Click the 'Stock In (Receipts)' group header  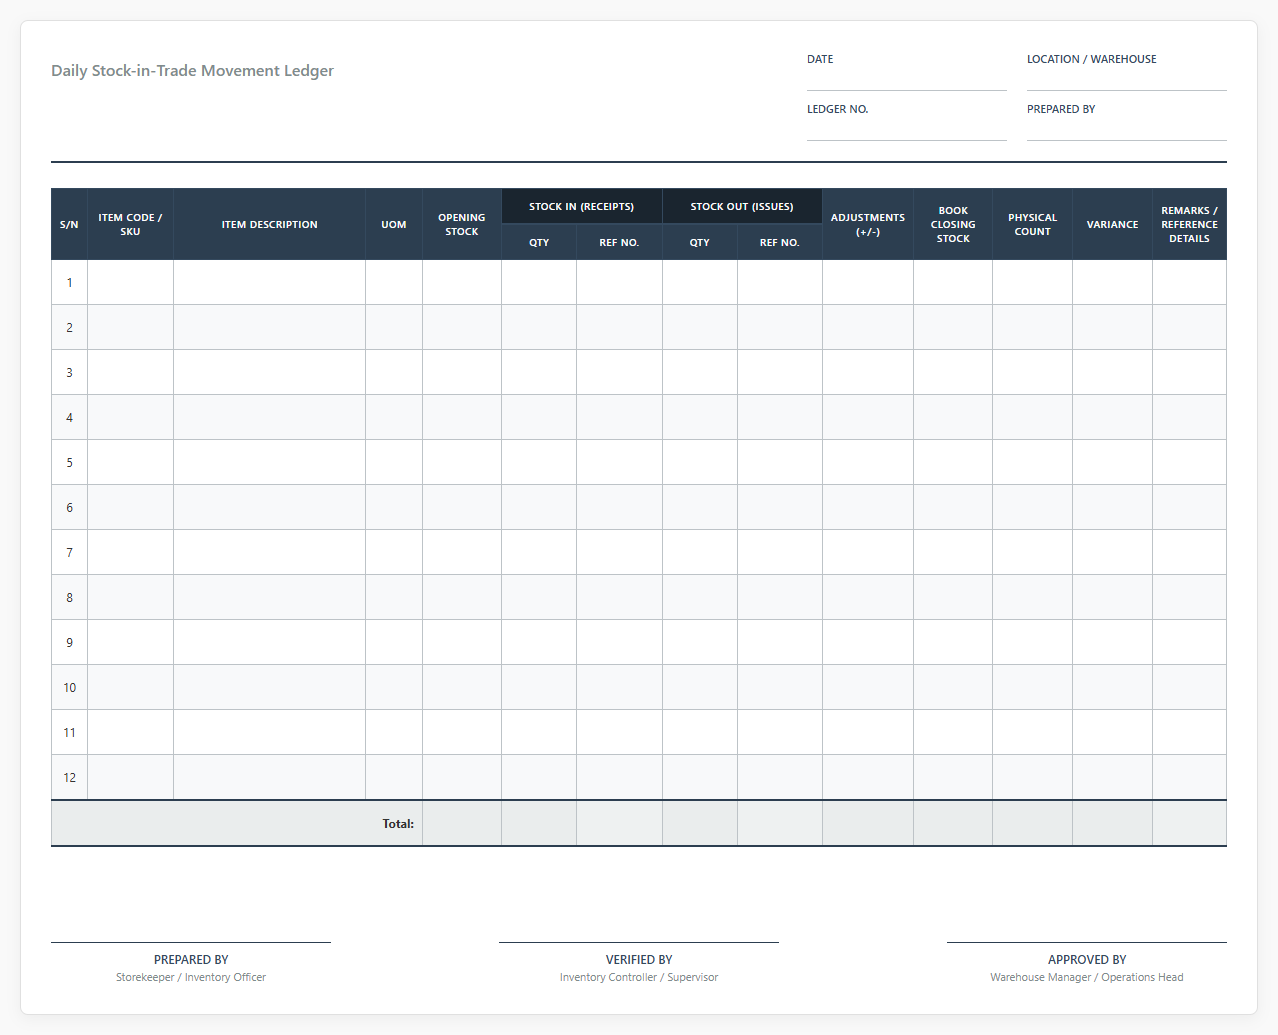[582, 206]
